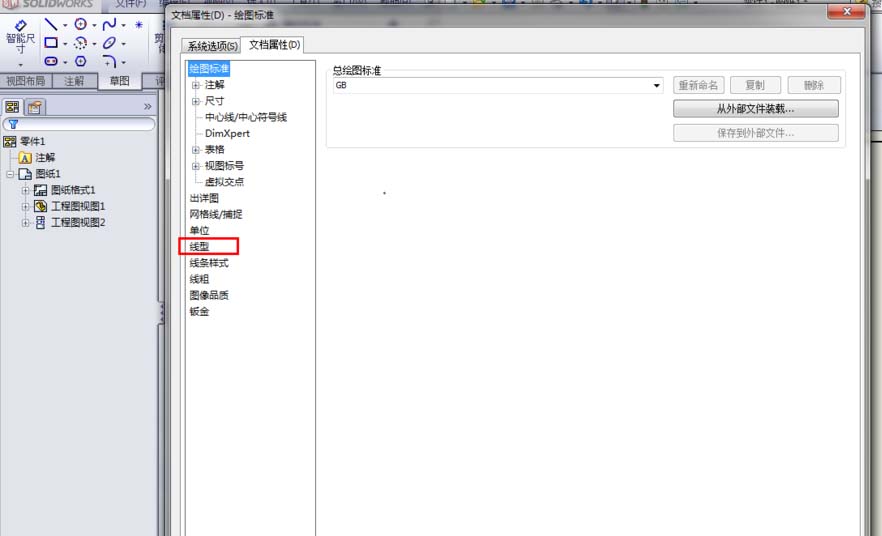Click the 注解 folder icon in FeatureManager tree
The height and width of the screenshot is (536, 882).
tap(25, 157)
